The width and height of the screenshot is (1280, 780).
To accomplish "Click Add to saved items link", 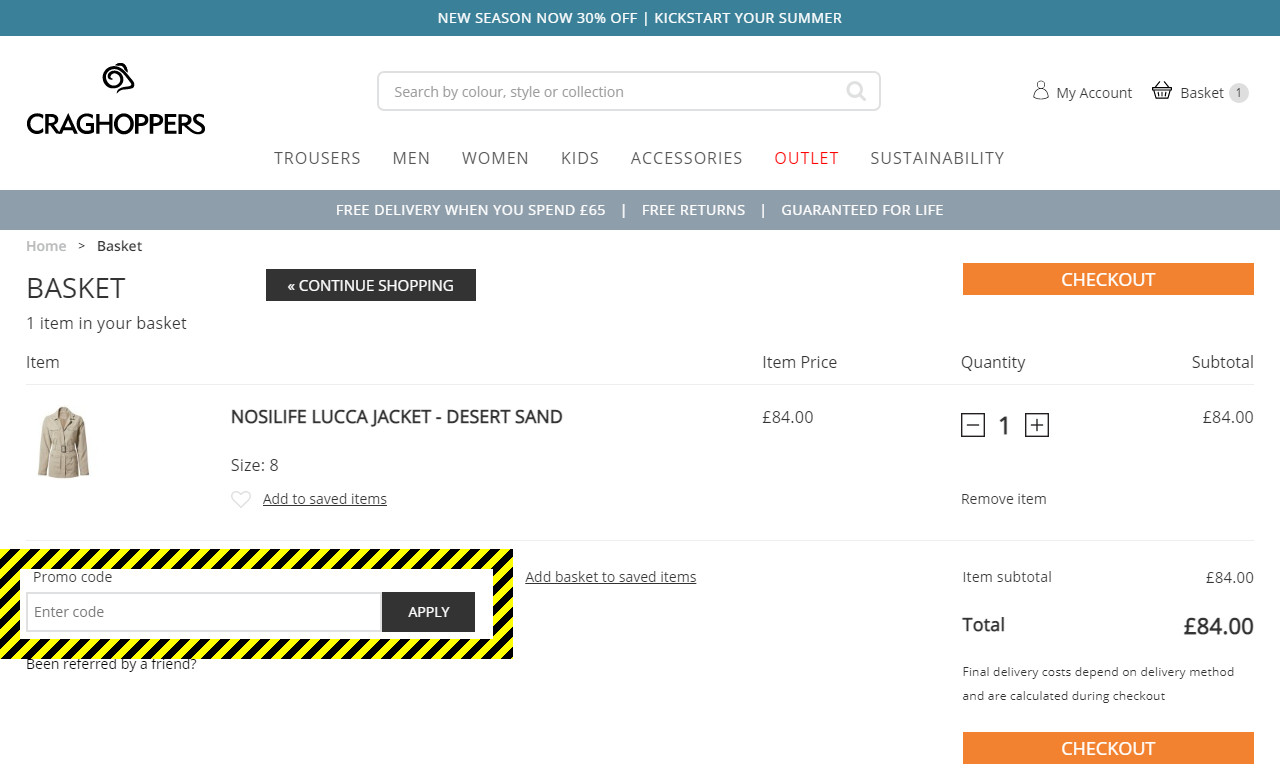I will (x=325, y=499).
